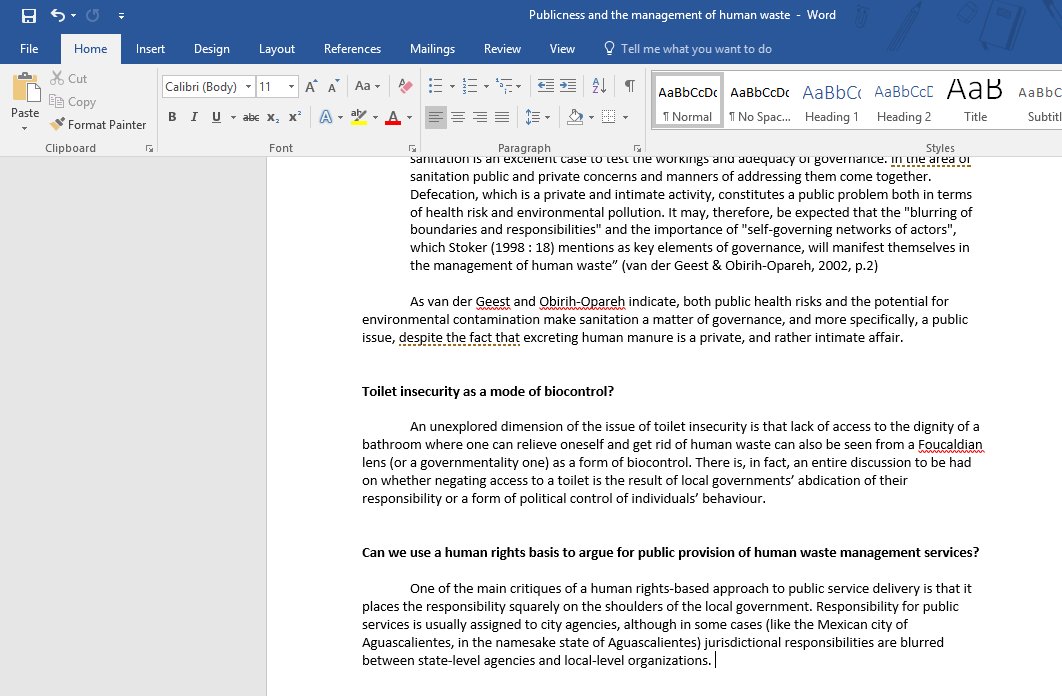Screen dimensions: 1062x696
Task: Apply numbered list
Action: point(469,86)
